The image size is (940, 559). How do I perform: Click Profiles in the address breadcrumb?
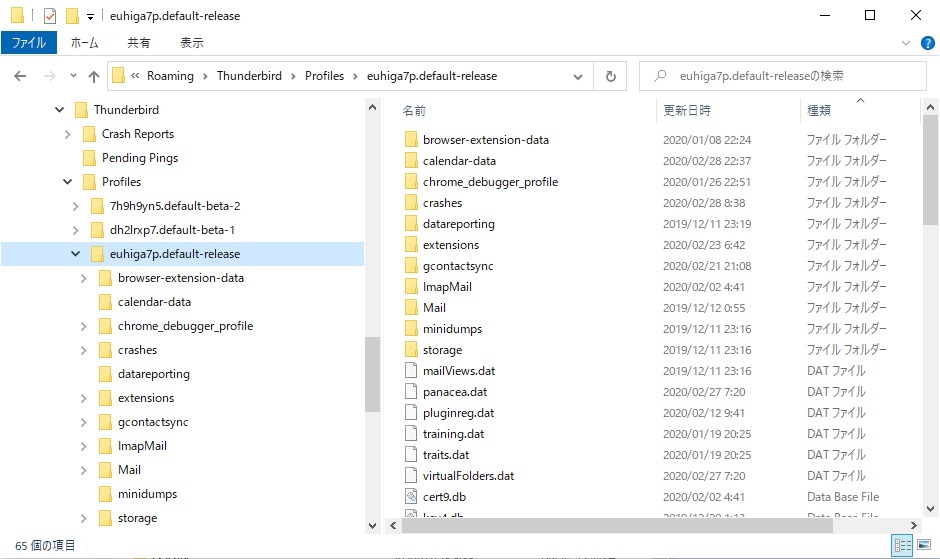pos(324,76)
